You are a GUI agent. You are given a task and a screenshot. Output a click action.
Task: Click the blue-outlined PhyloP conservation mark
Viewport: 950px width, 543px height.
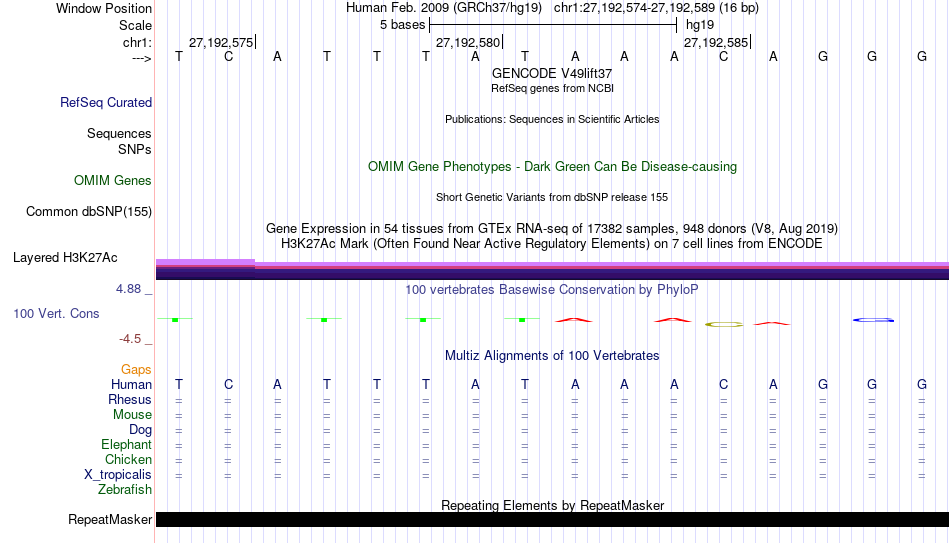click(x=873, y=319)
